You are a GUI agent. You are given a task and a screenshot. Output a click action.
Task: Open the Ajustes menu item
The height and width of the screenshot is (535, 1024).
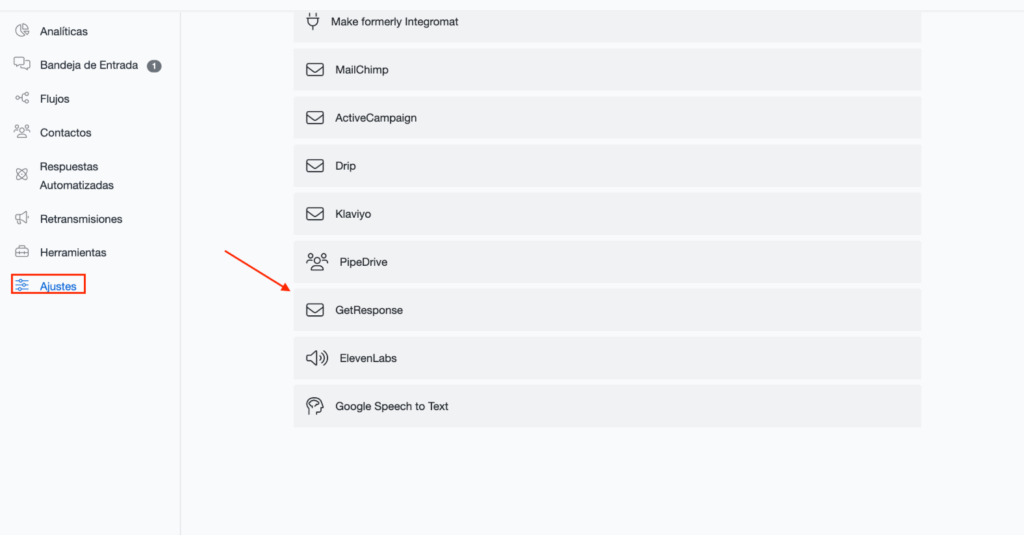click(58, 286)
